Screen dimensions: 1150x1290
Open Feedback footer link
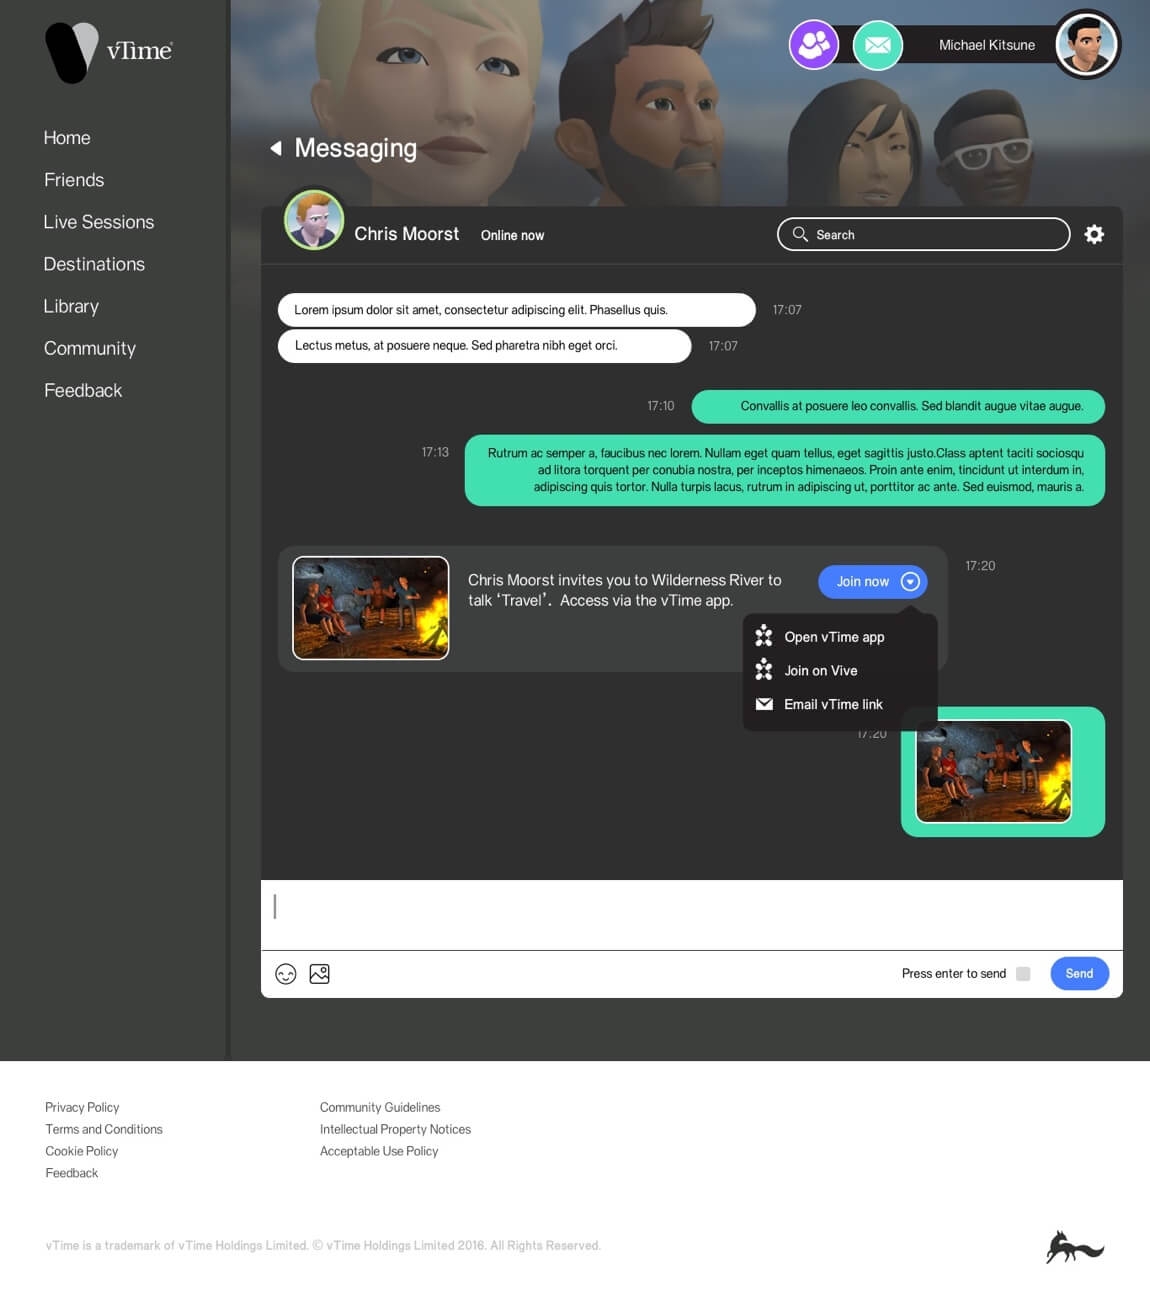coord(72,1173)
